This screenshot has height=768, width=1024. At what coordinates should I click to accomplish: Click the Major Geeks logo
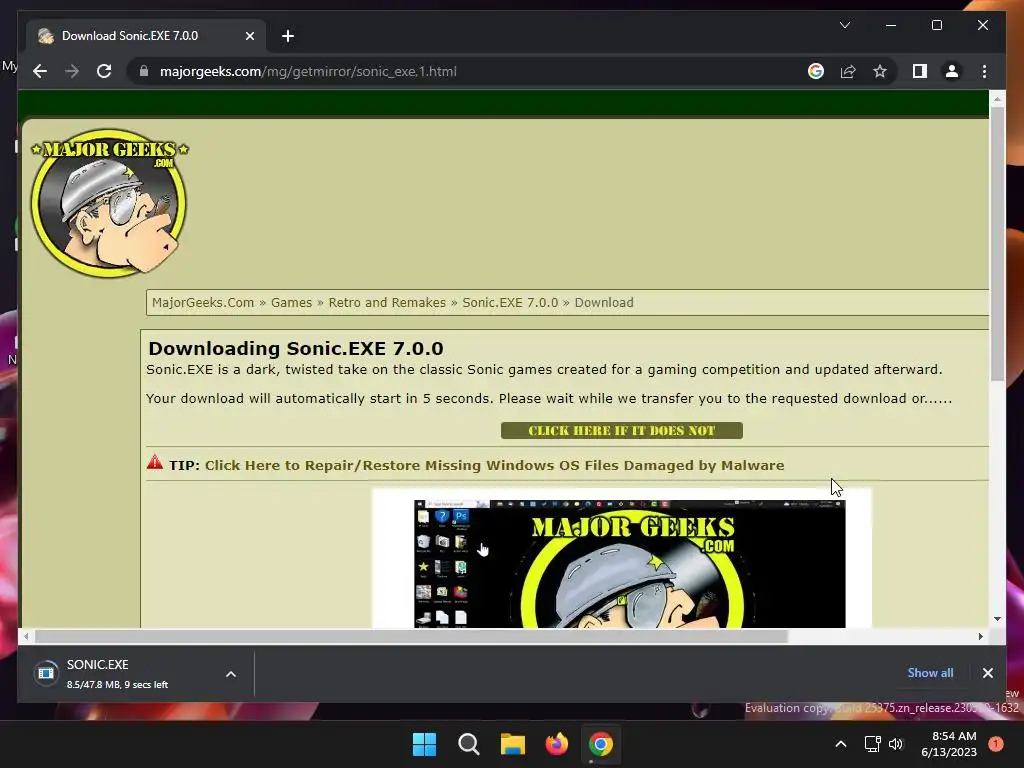(x=109, y=202)
